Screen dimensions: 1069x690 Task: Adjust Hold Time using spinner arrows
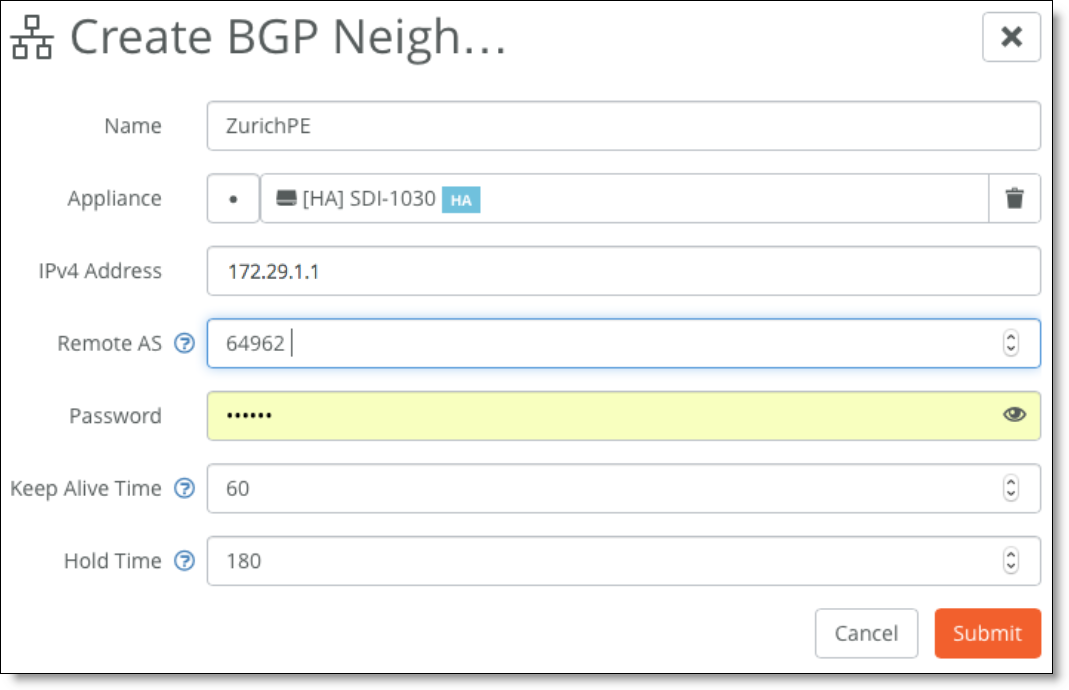[x=1011, y=560]
